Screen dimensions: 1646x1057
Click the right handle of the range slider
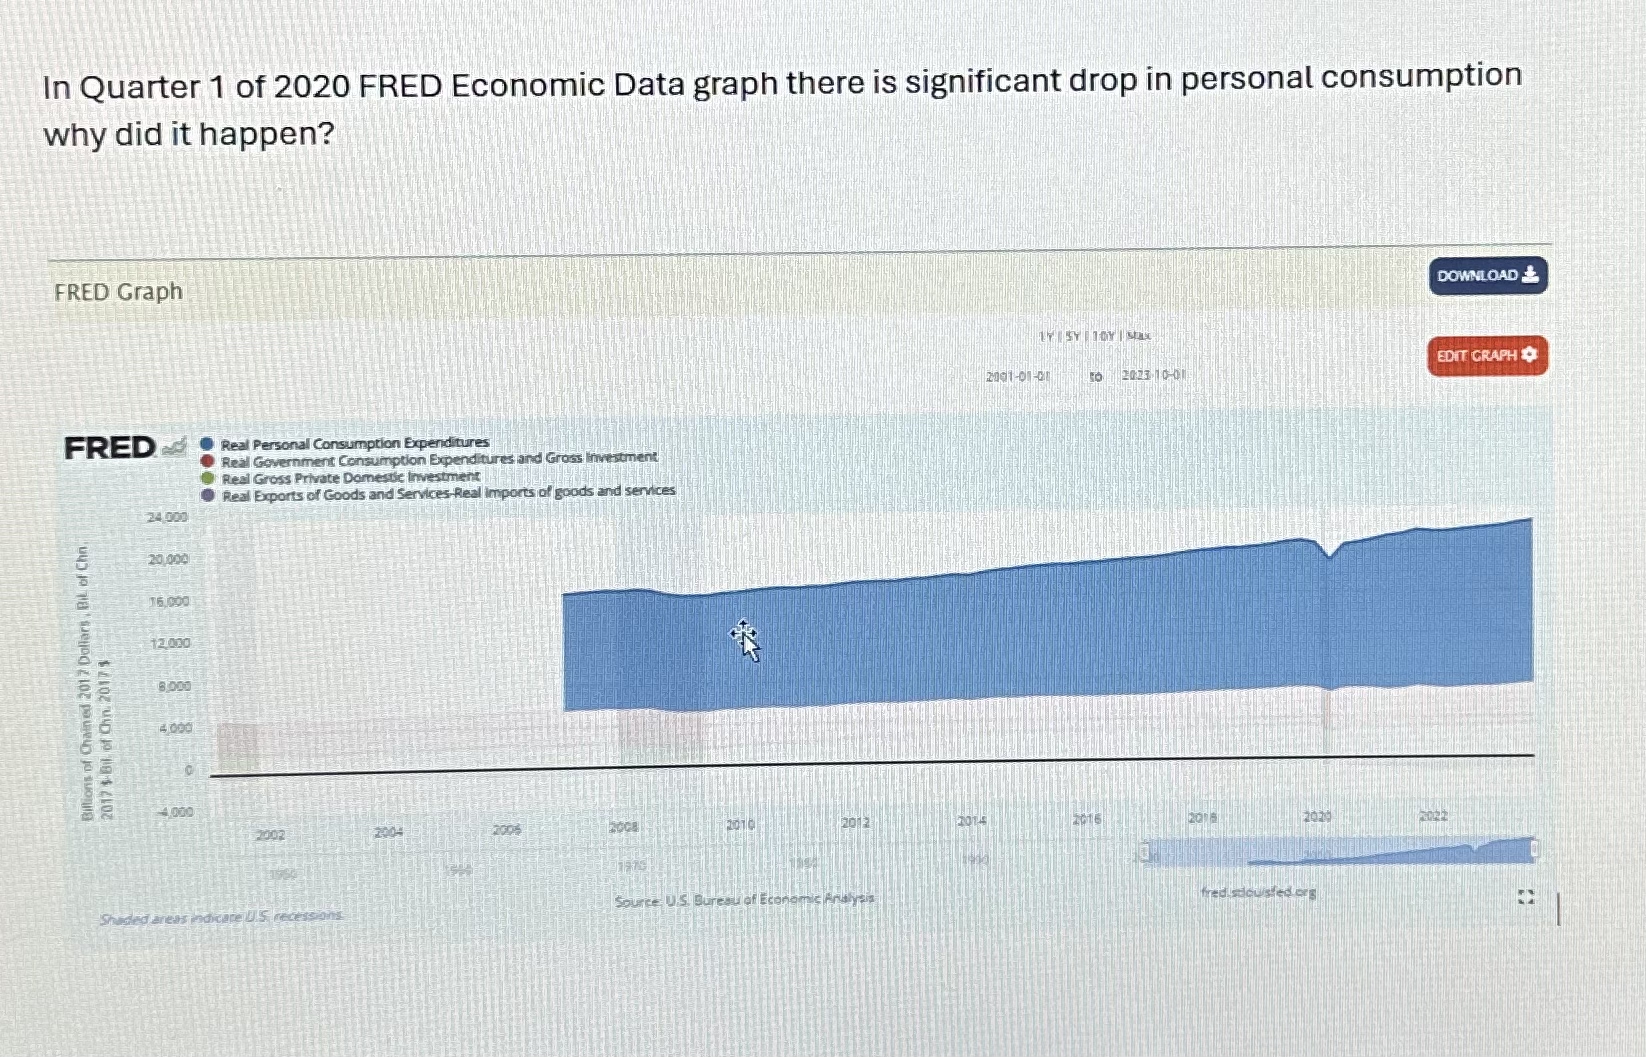tap(1534, 848)
